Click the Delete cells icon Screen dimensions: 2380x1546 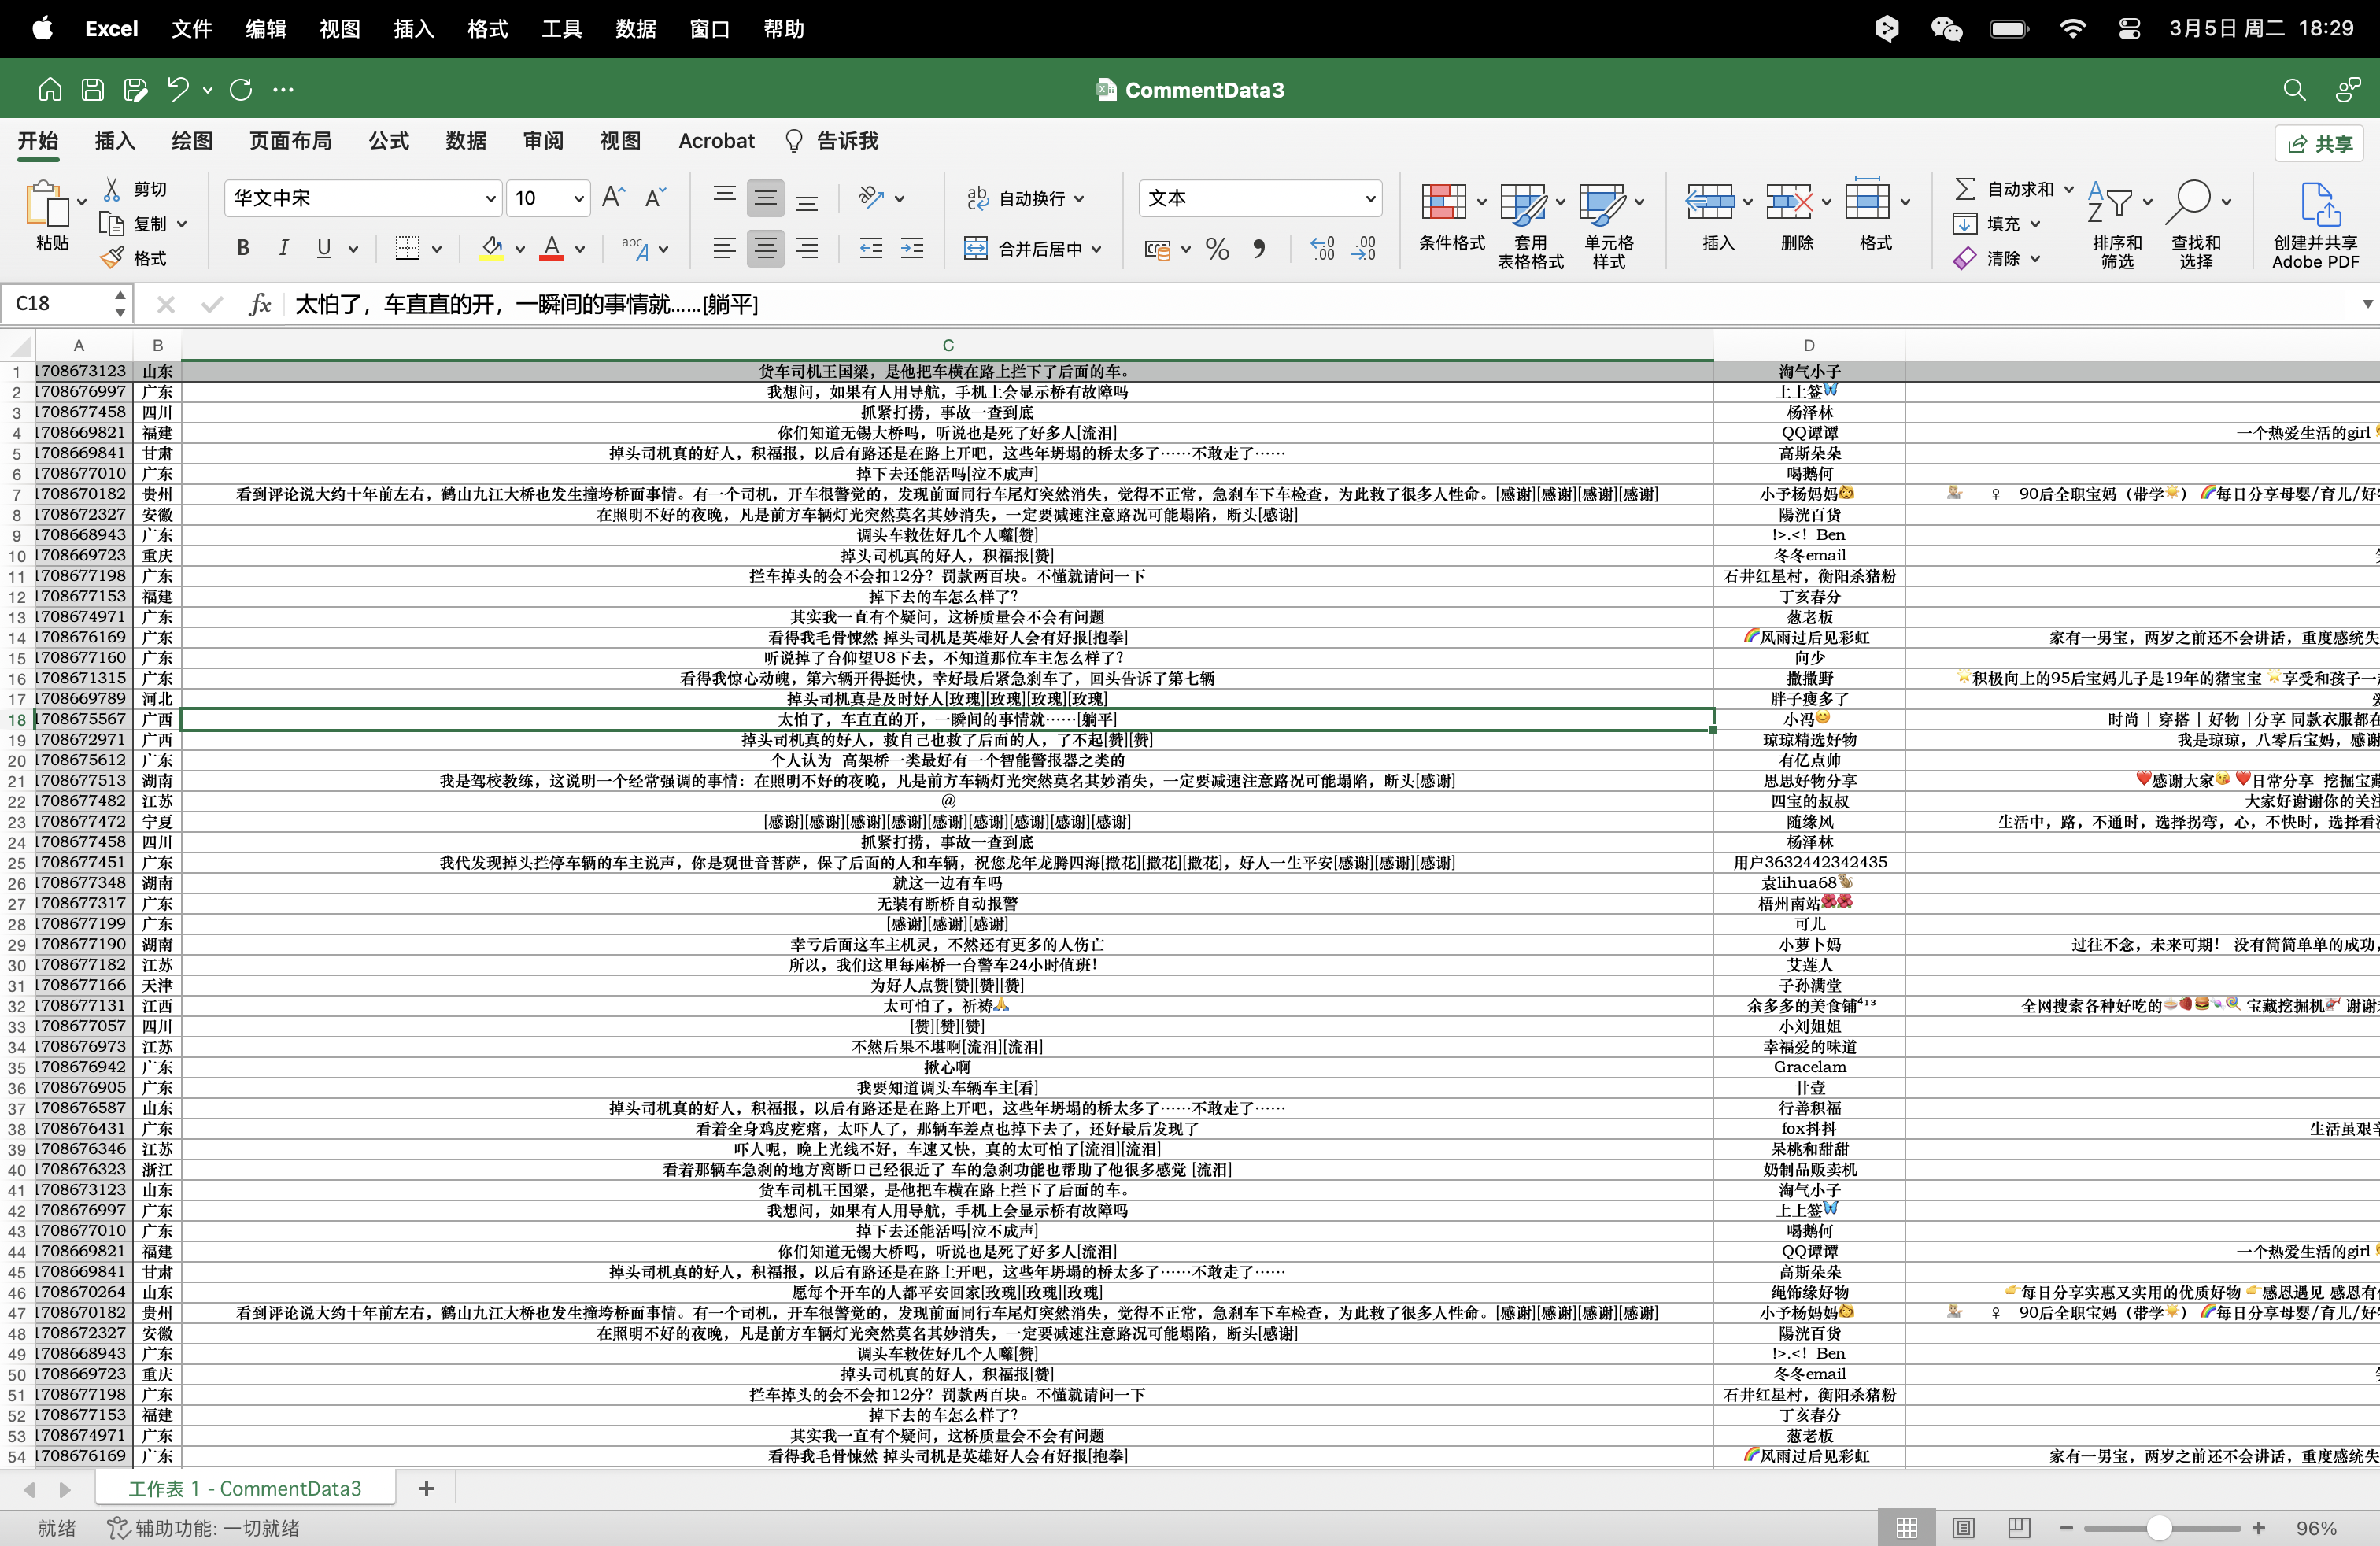[1790, 202]
